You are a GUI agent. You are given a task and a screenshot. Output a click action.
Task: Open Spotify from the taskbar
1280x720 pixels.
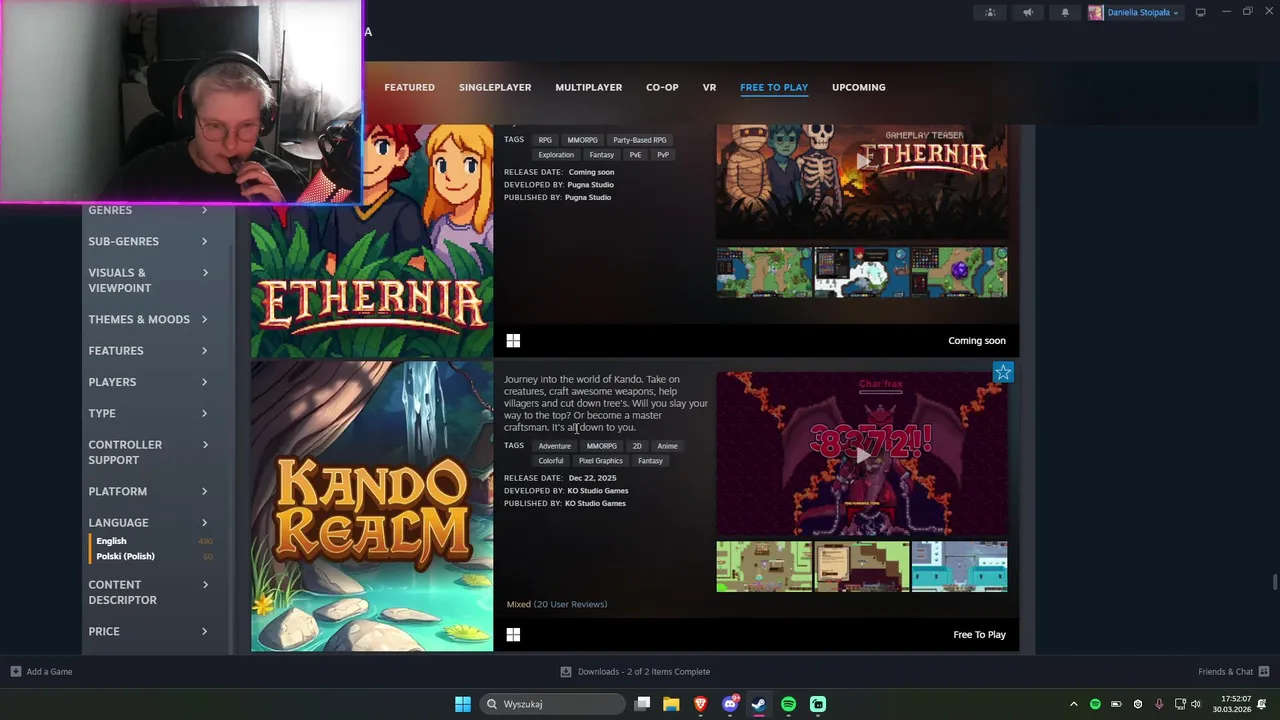pyautogui.click(x=788, y=704)
